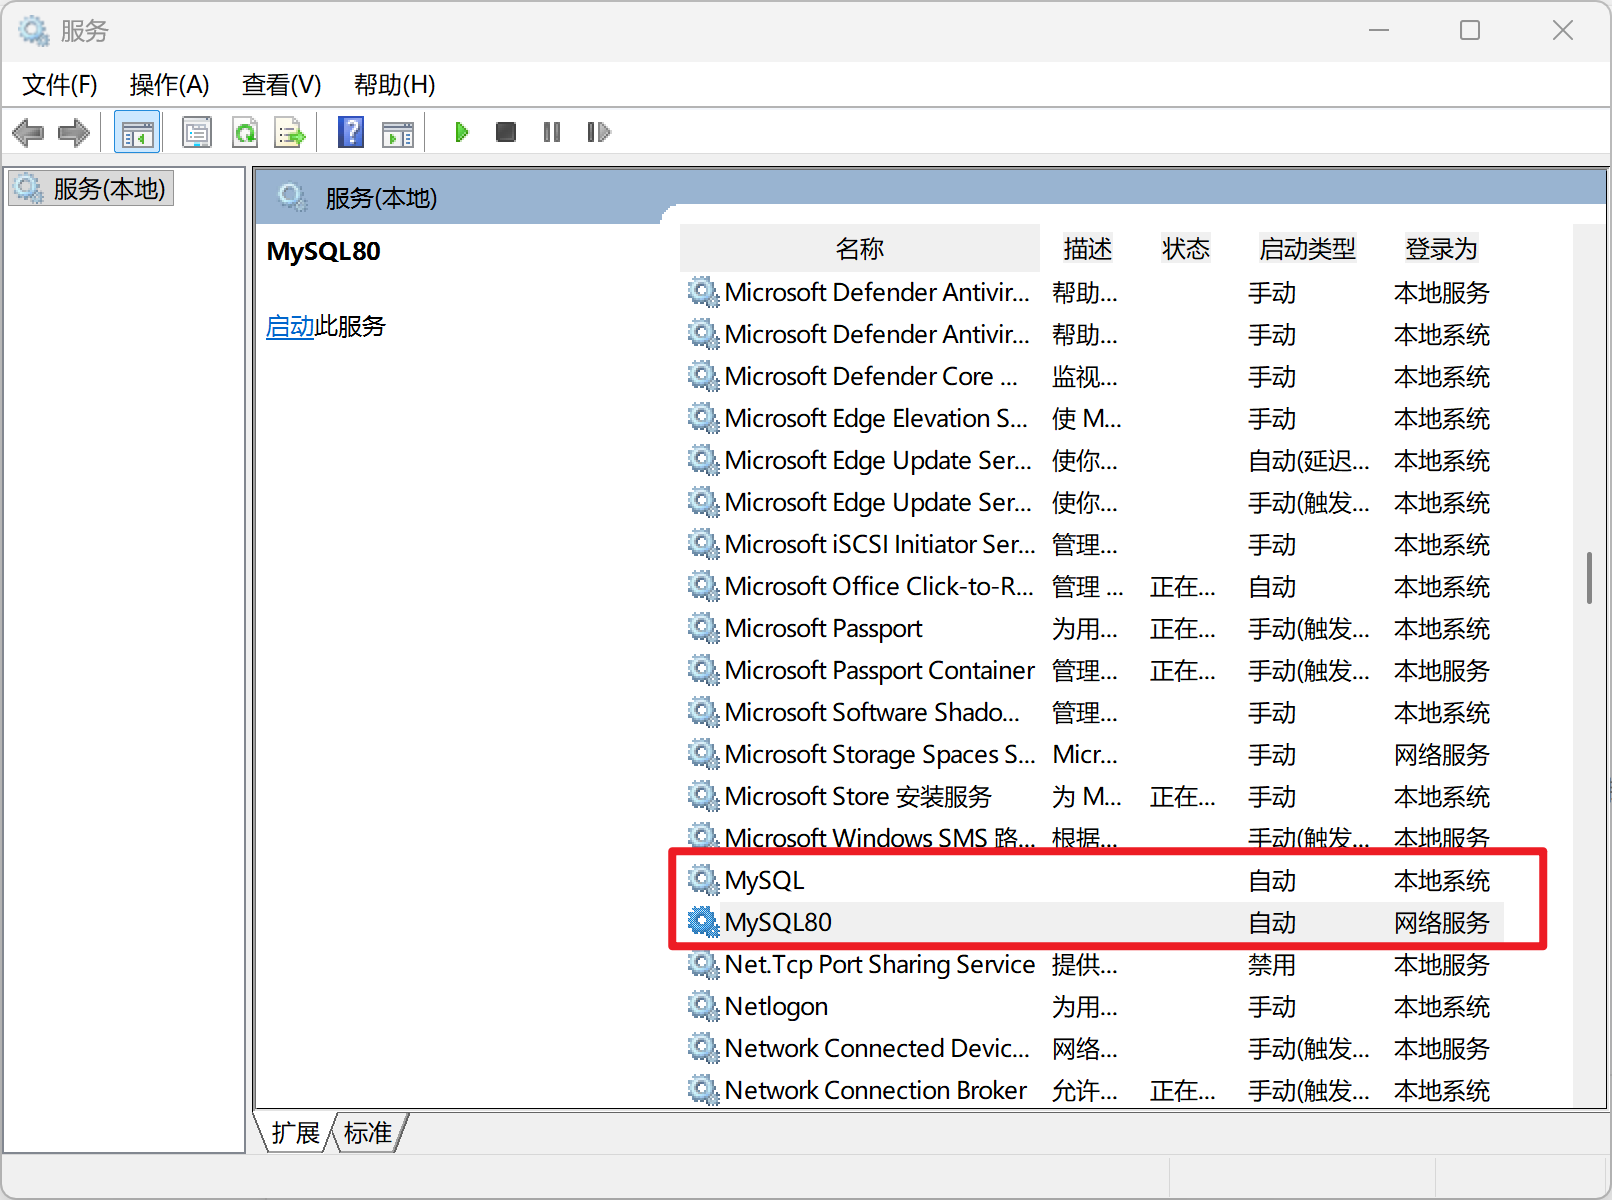Switch to the 扩展 tab
Image resolution: width=1612 pixels, height=1200 pixels.
pyautogui.click(x=295, y=1132)
